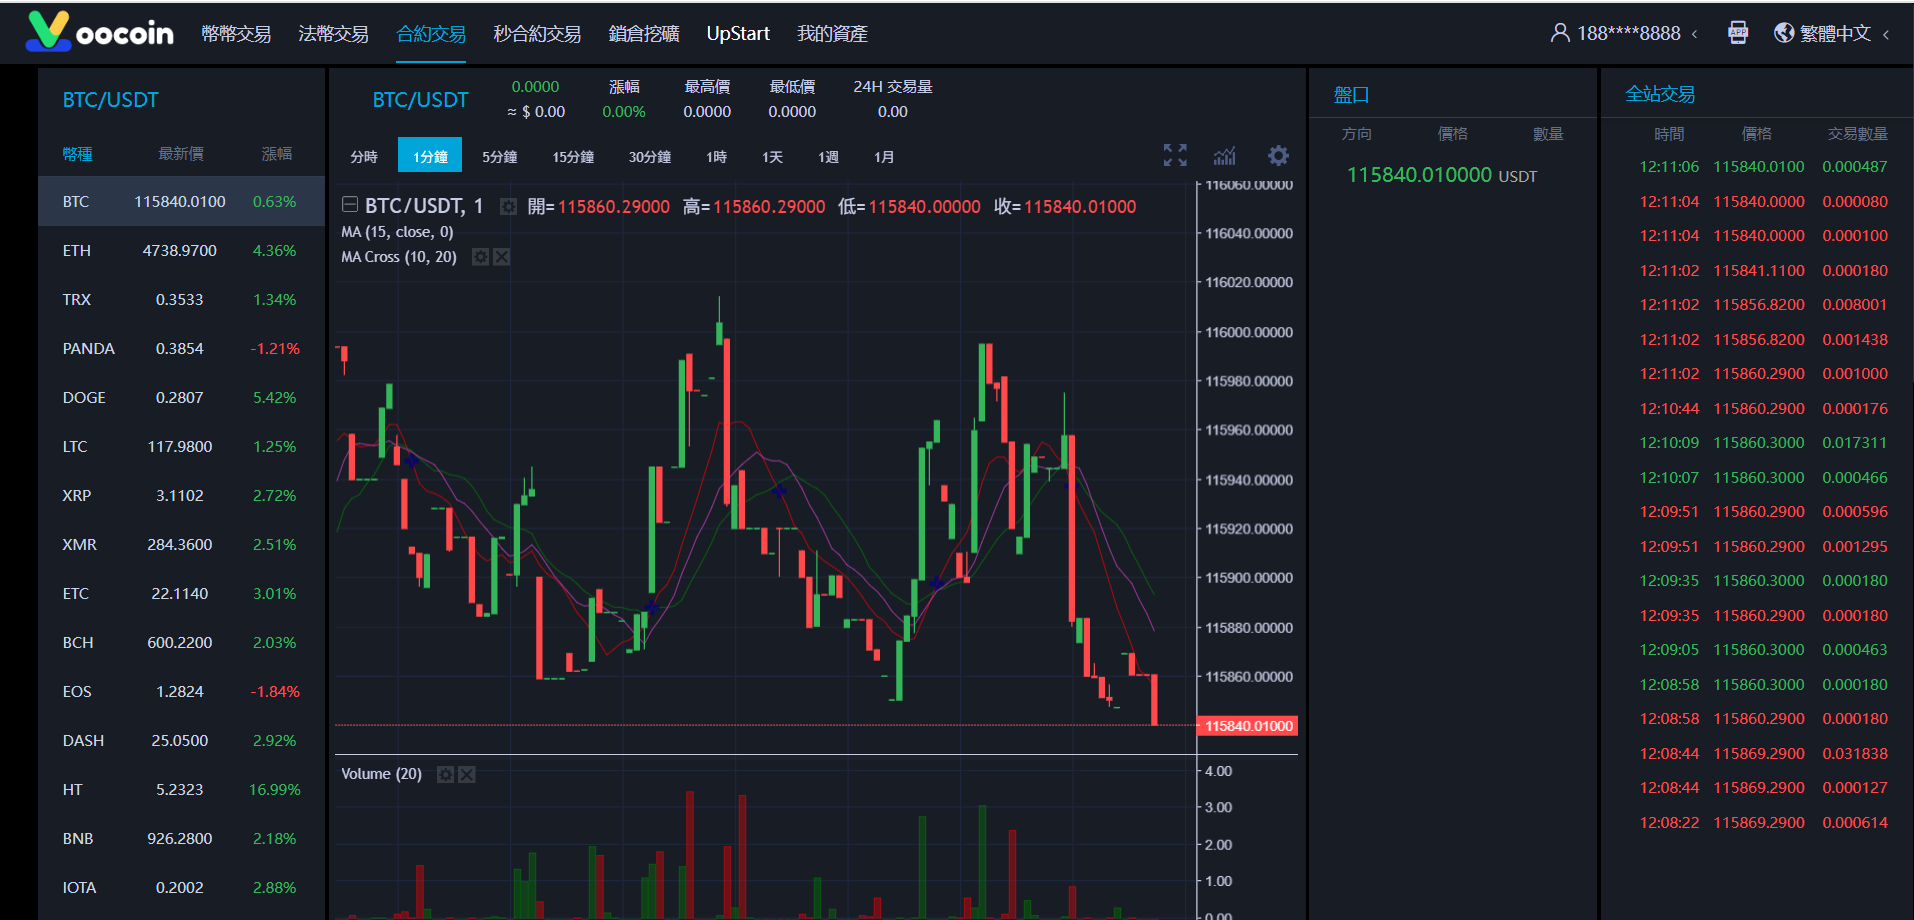1914x920 pixels.
Task: Open the 幣幣交易 menu
Action: 236,33
